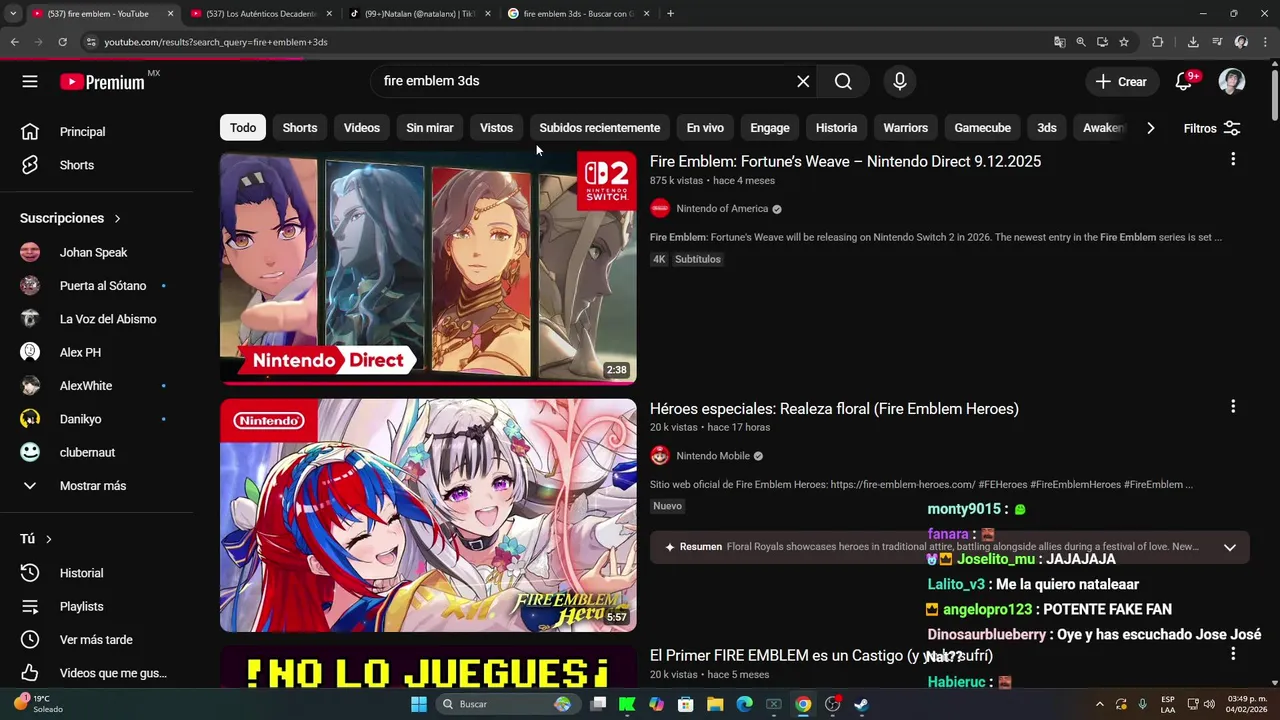
Task: Open options menu for Realeza floral video
Action: (x=1233, y=406)
